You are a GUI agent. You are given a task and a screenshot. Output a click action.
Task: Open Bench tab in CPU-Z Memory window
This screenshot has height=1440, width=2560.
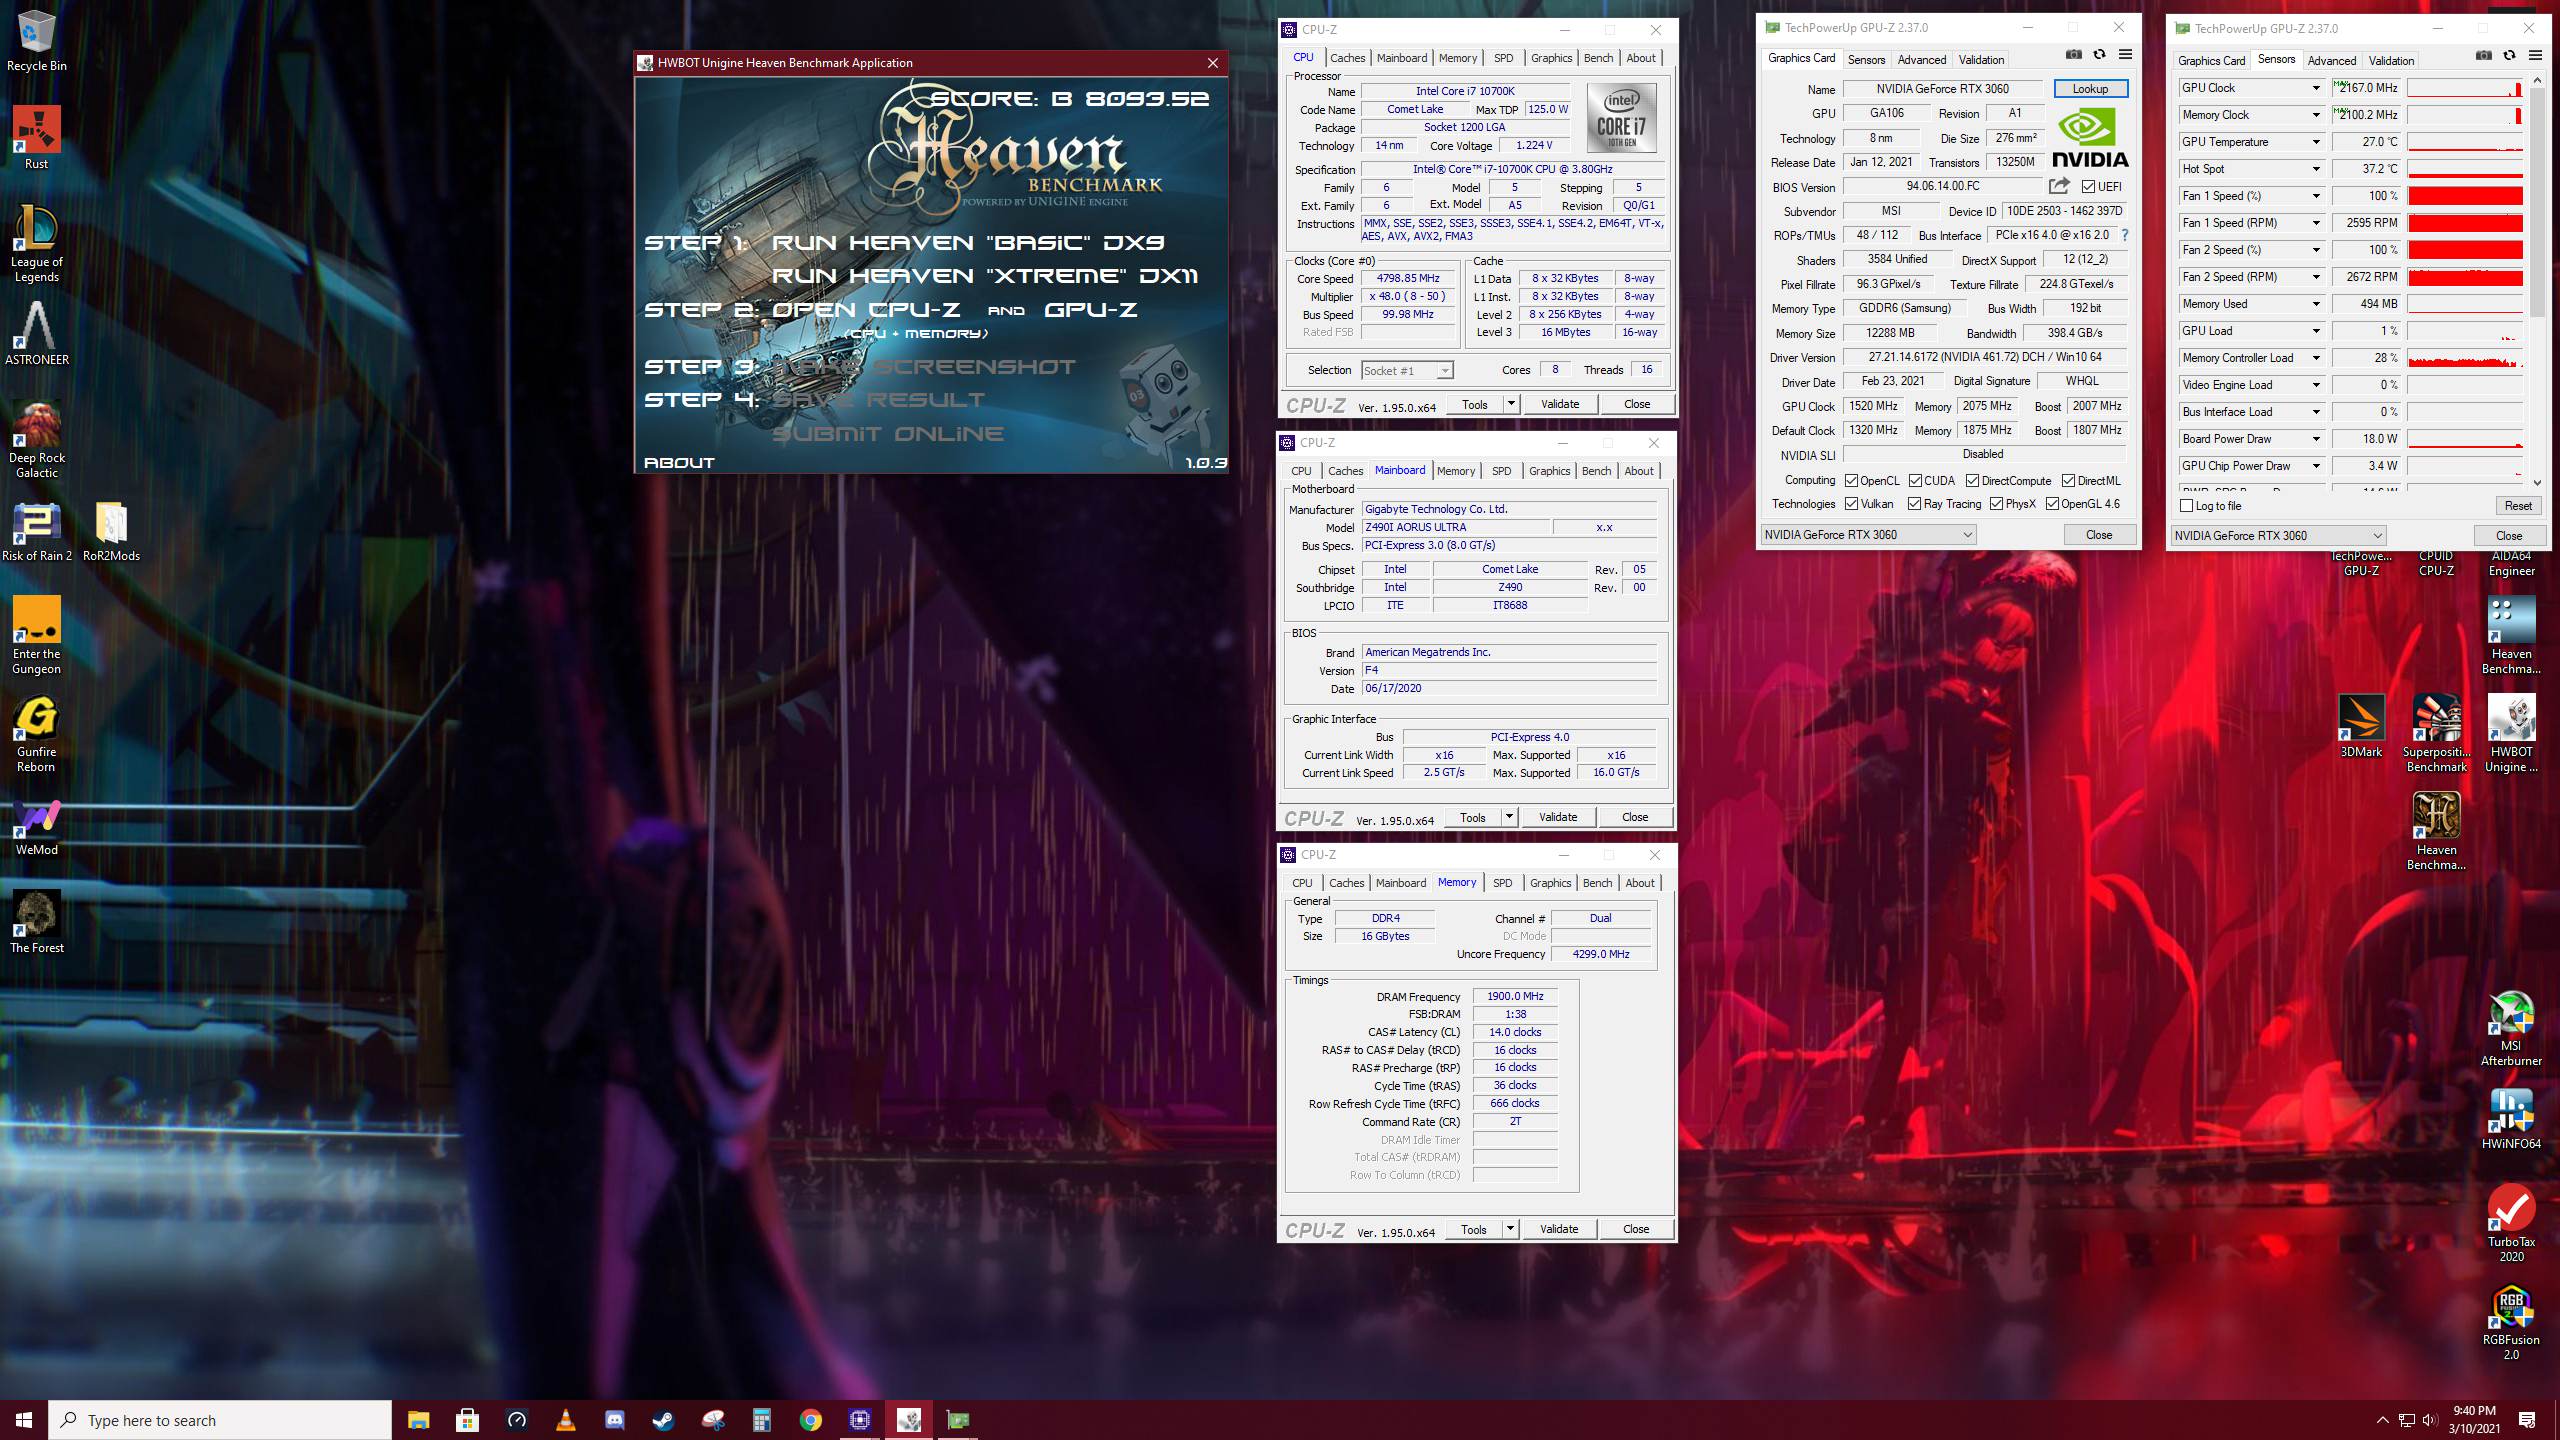(x=1597, y=883)
